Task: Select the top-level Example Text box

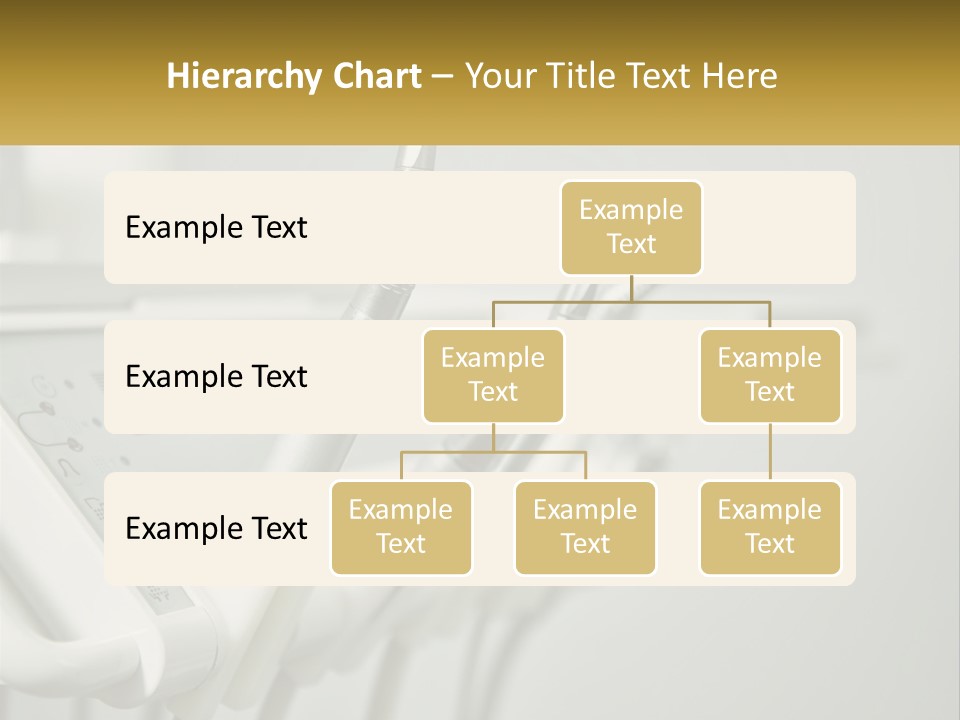Action: (x=631, y=228)
